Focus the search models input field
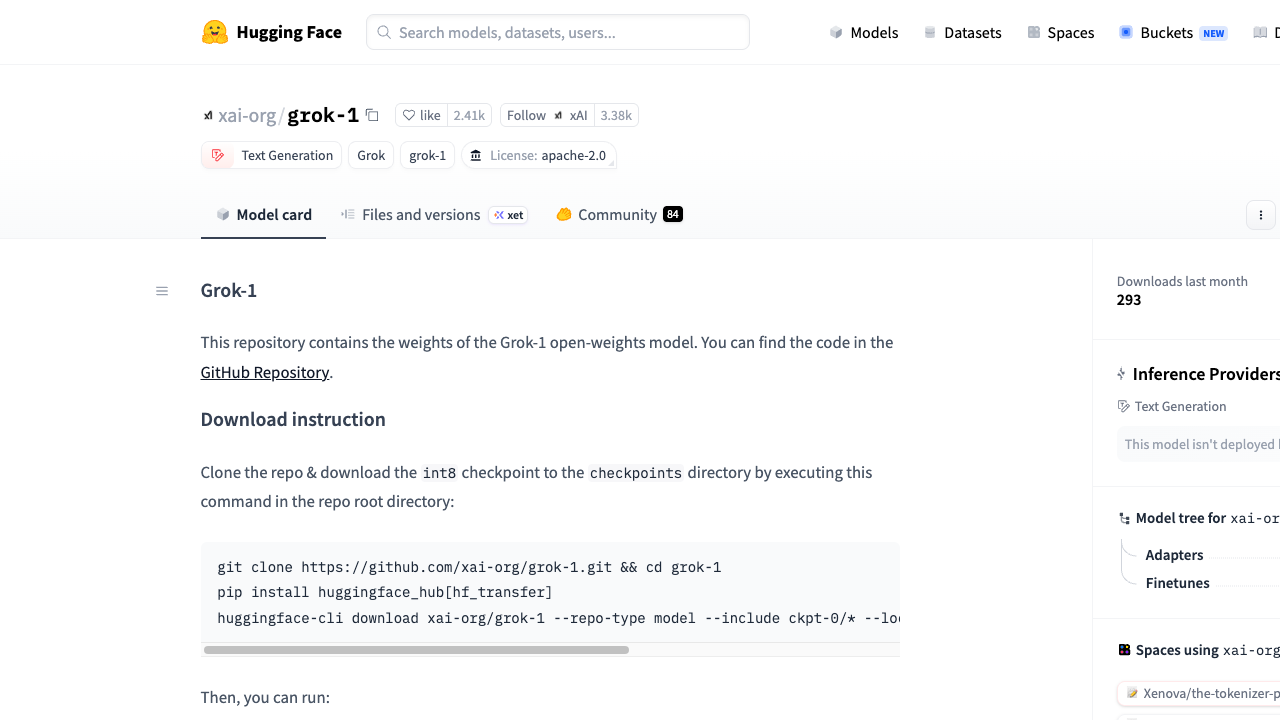 click(558, 32)
